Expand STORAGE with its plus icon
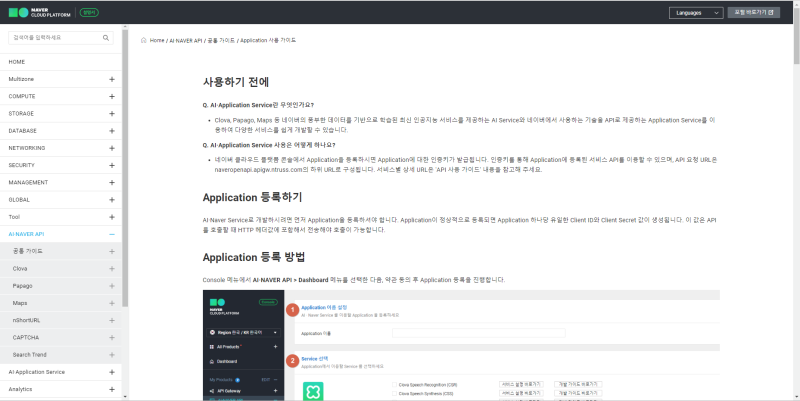Viewport: 800px width, 401px height. [112, 114]
